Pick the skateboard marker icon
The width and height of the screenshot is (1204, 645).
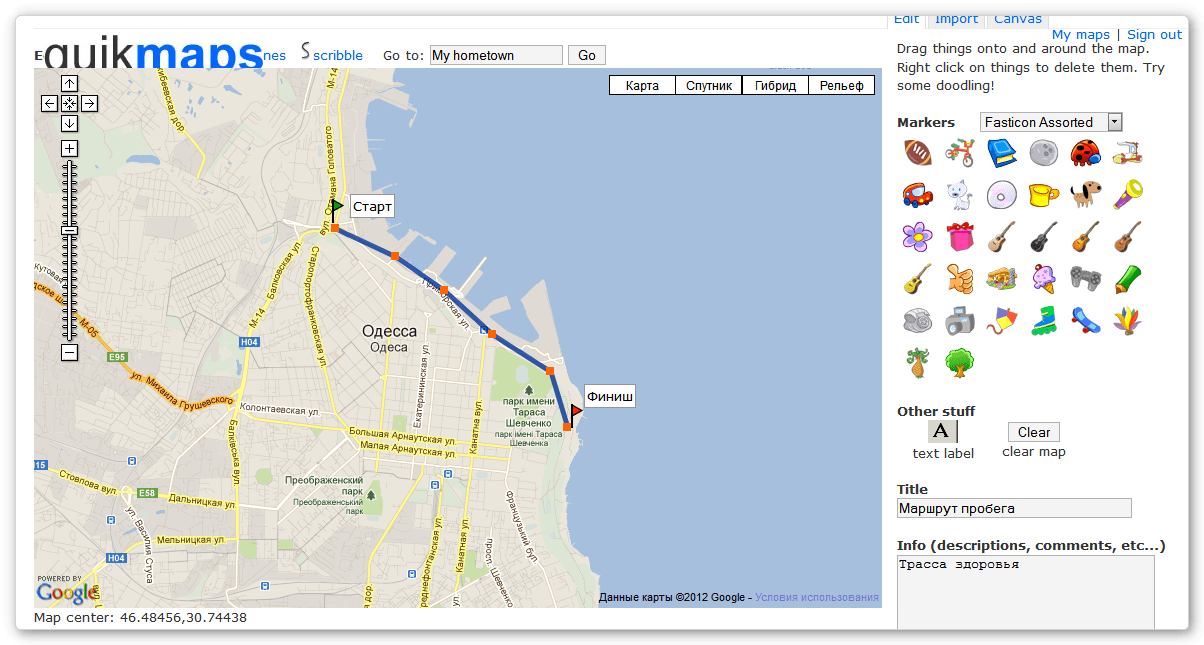(x=1085, y=321)
